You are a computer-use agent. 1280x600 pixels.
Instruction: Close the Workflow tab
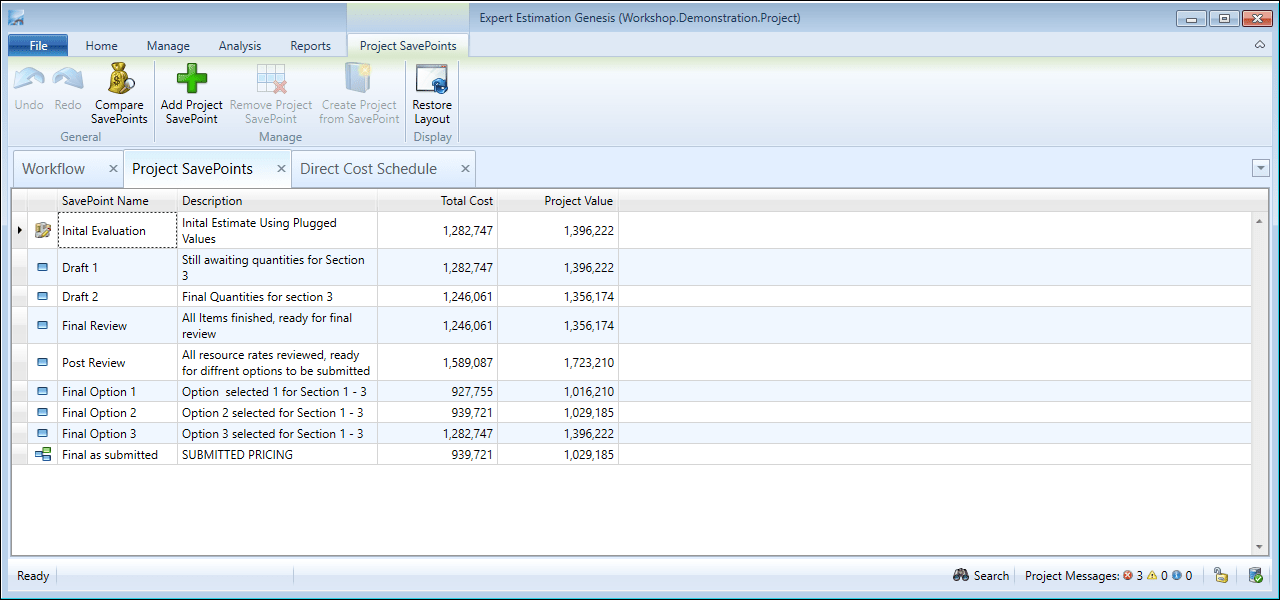tap(113, 169)
